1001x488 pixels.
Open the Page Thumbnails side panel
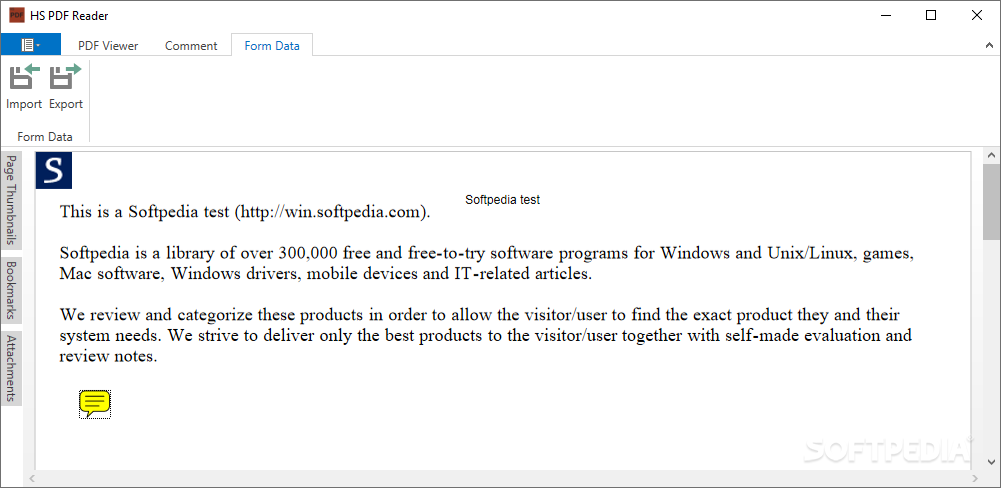11,200
